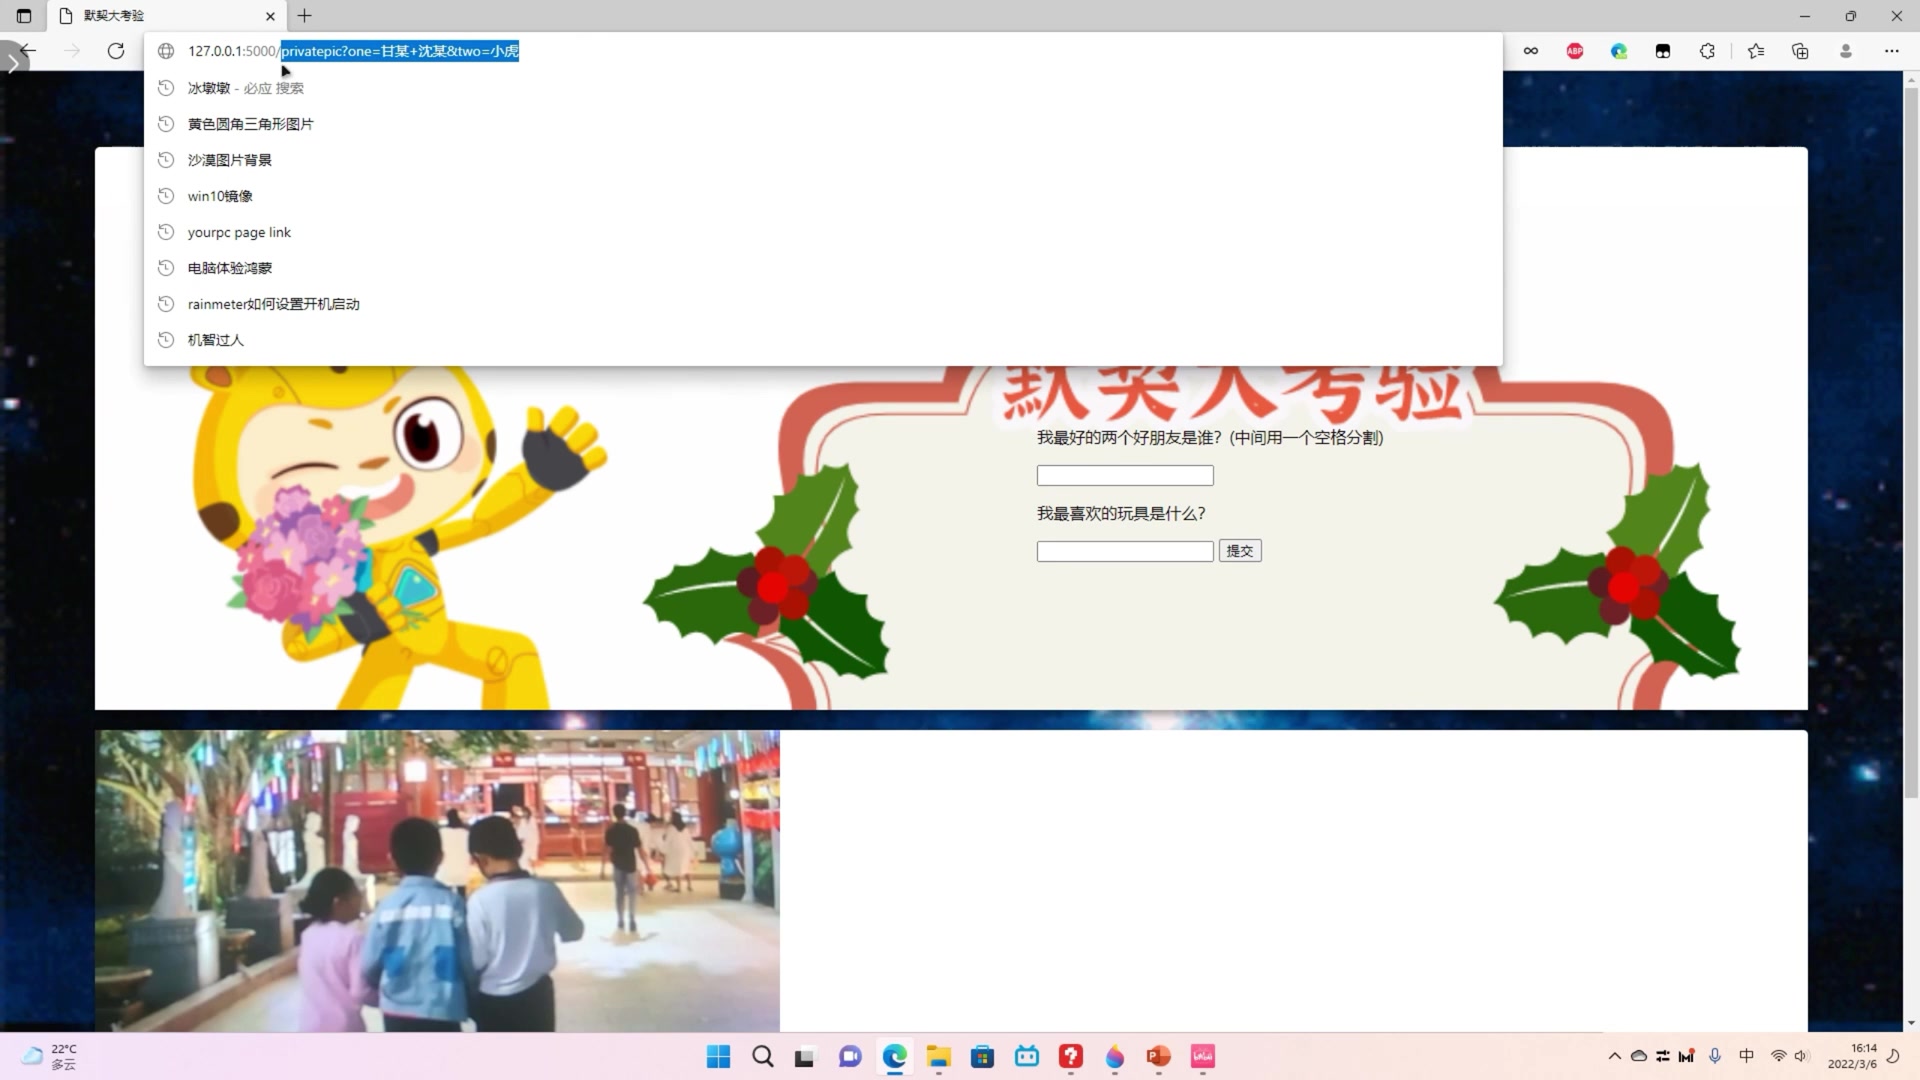Open the Task View icon

(x=805, y=1057)
